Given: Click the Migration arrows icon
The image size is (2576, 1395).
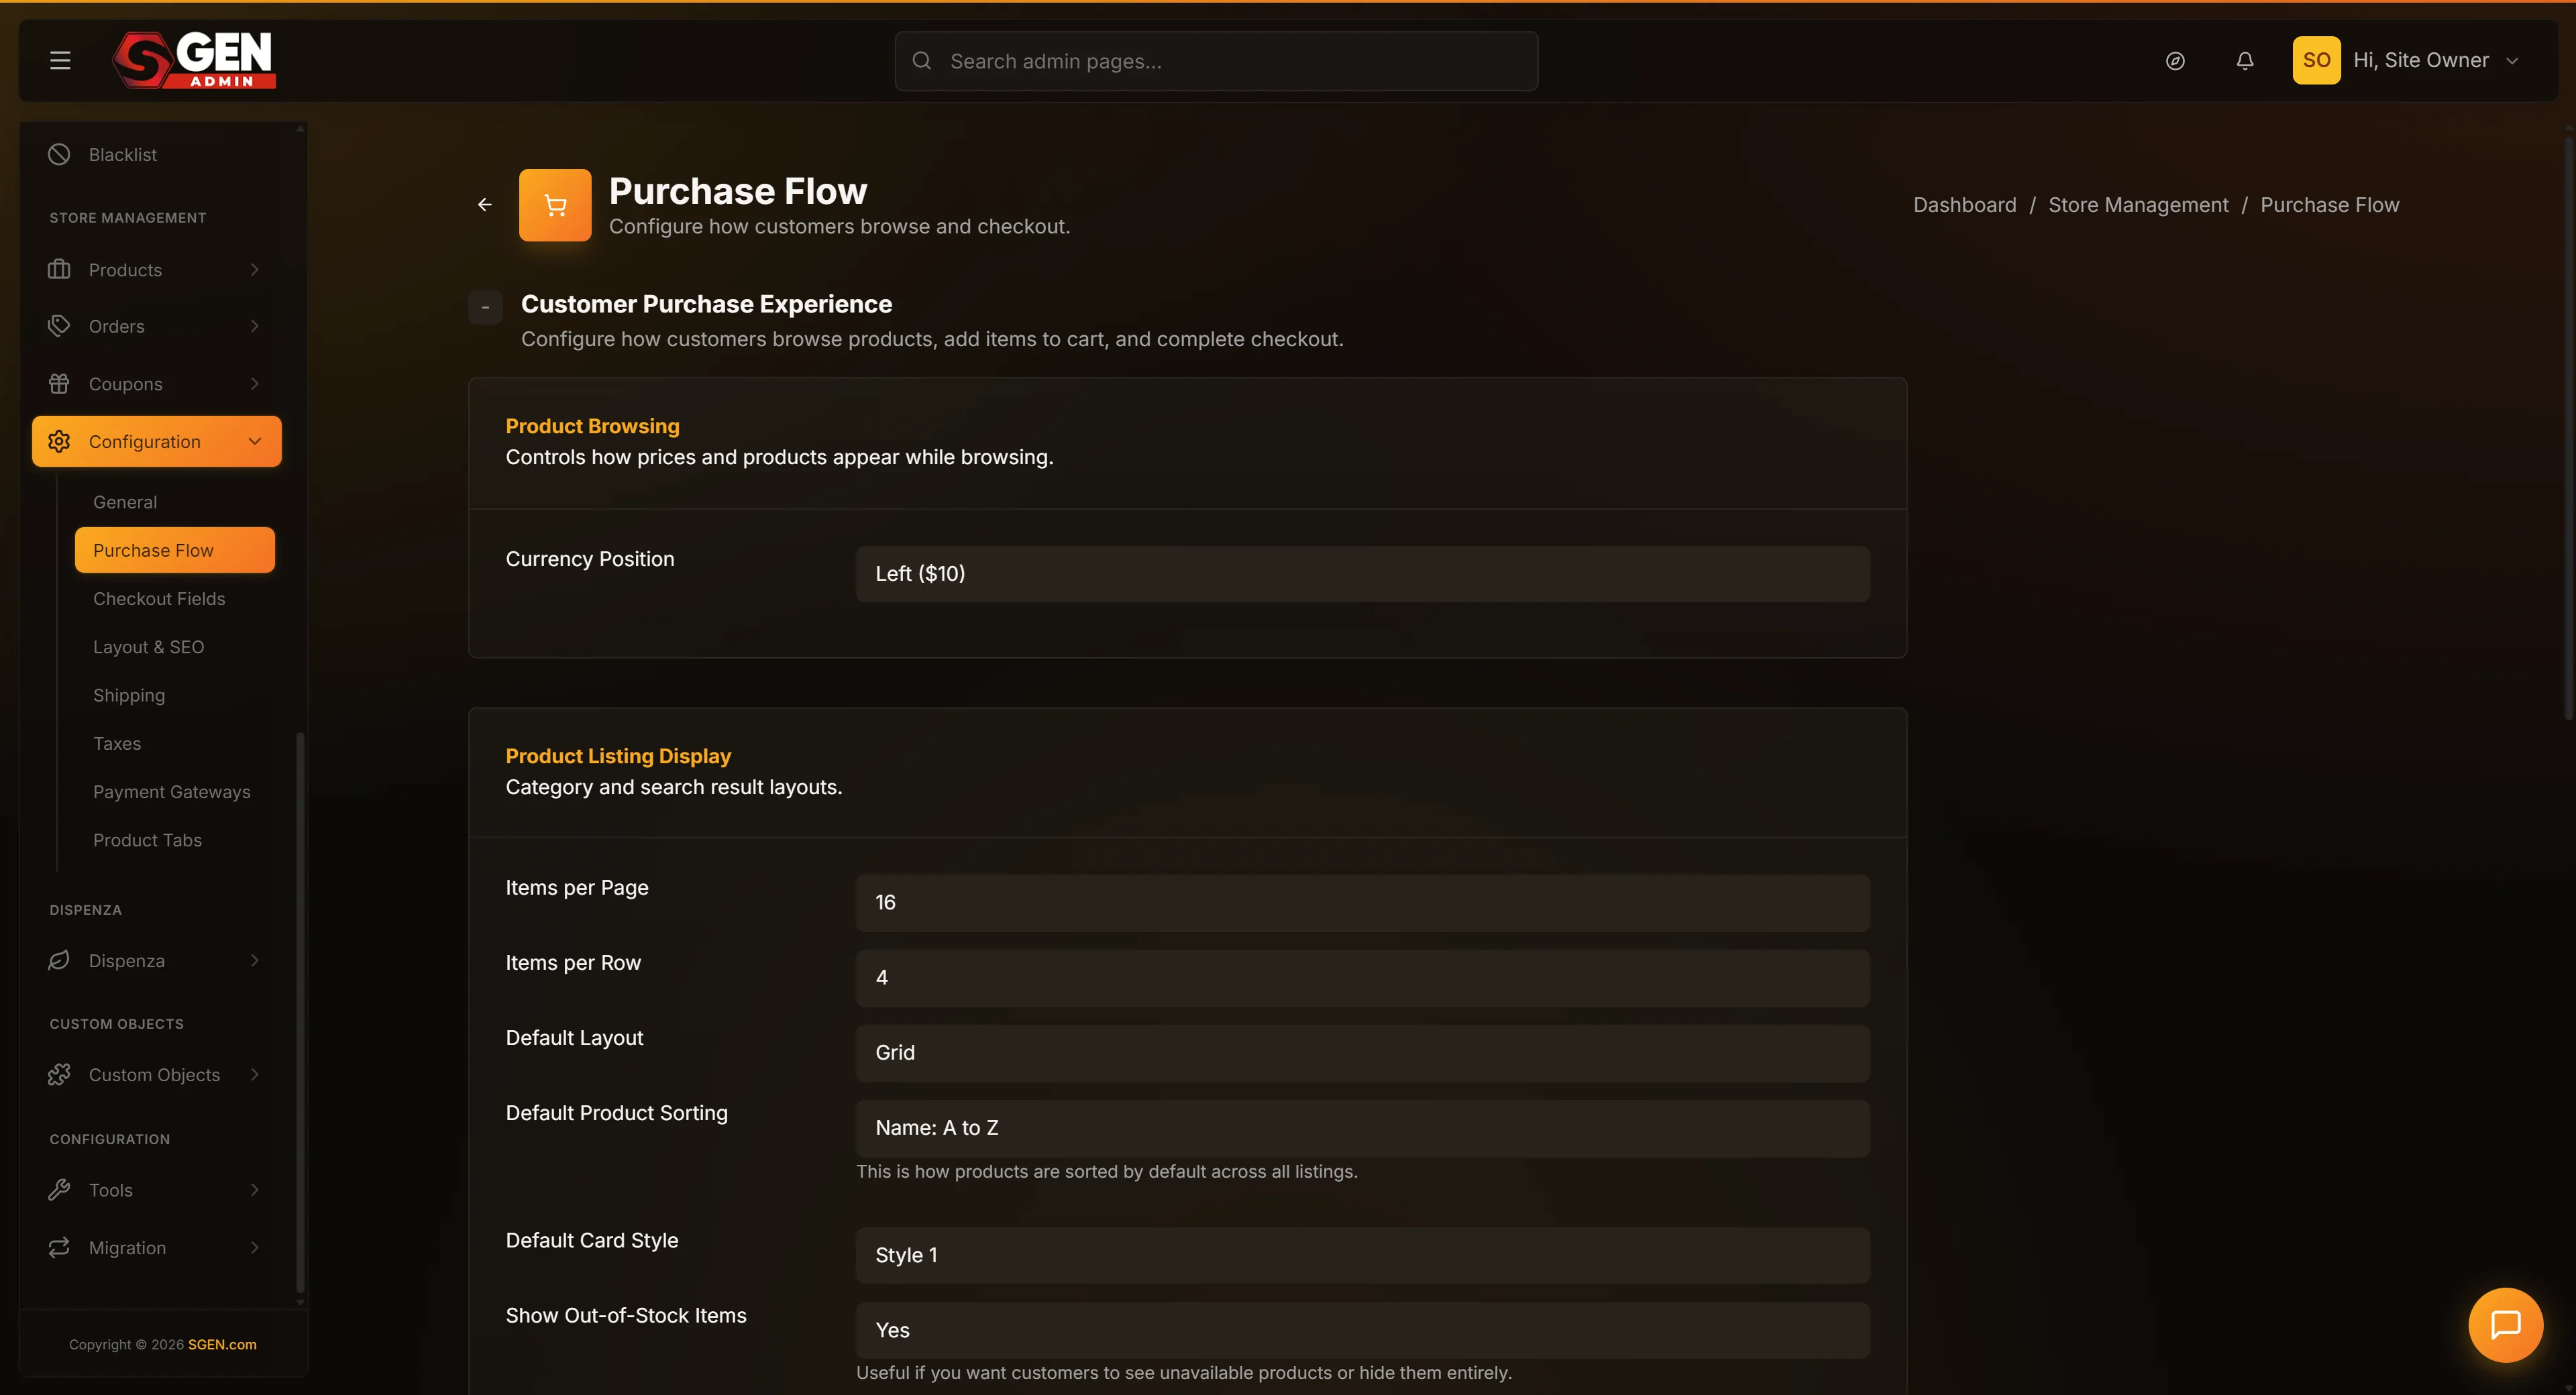Looking at the screenshot, I should point(59,1247).
